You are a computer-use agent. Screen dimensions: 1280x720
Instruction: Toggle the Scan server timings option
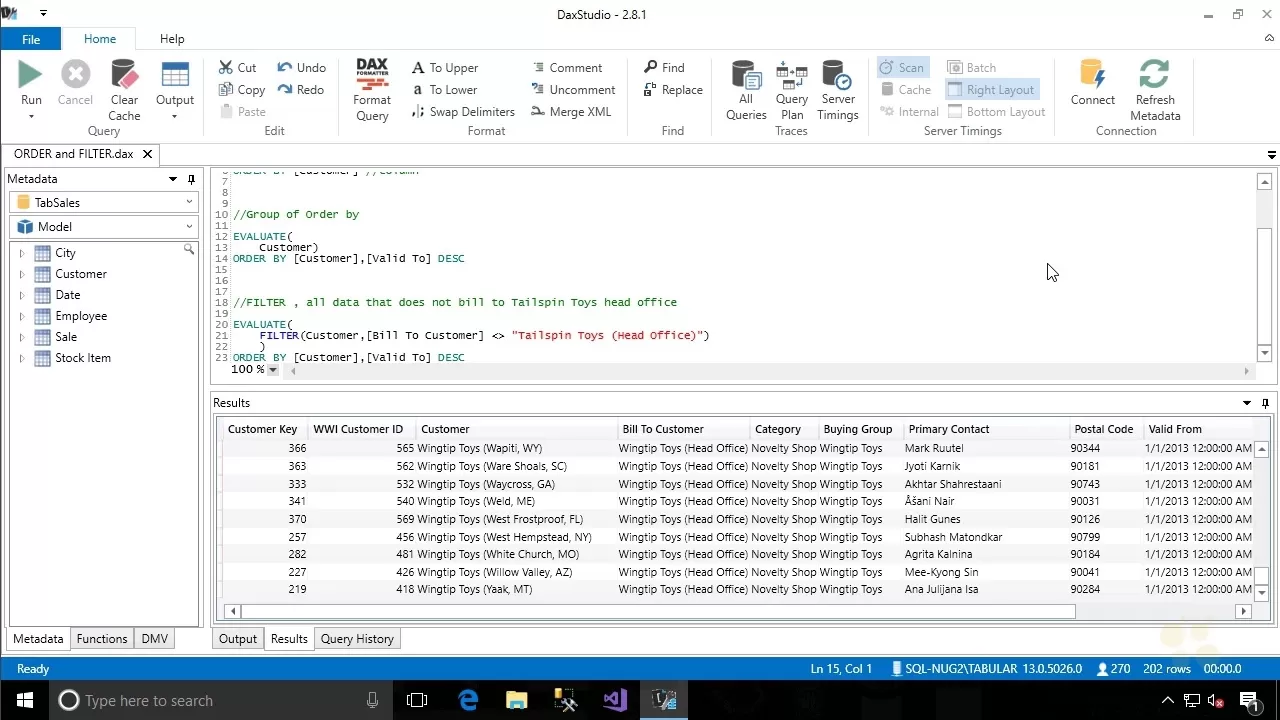pos(902,67)
